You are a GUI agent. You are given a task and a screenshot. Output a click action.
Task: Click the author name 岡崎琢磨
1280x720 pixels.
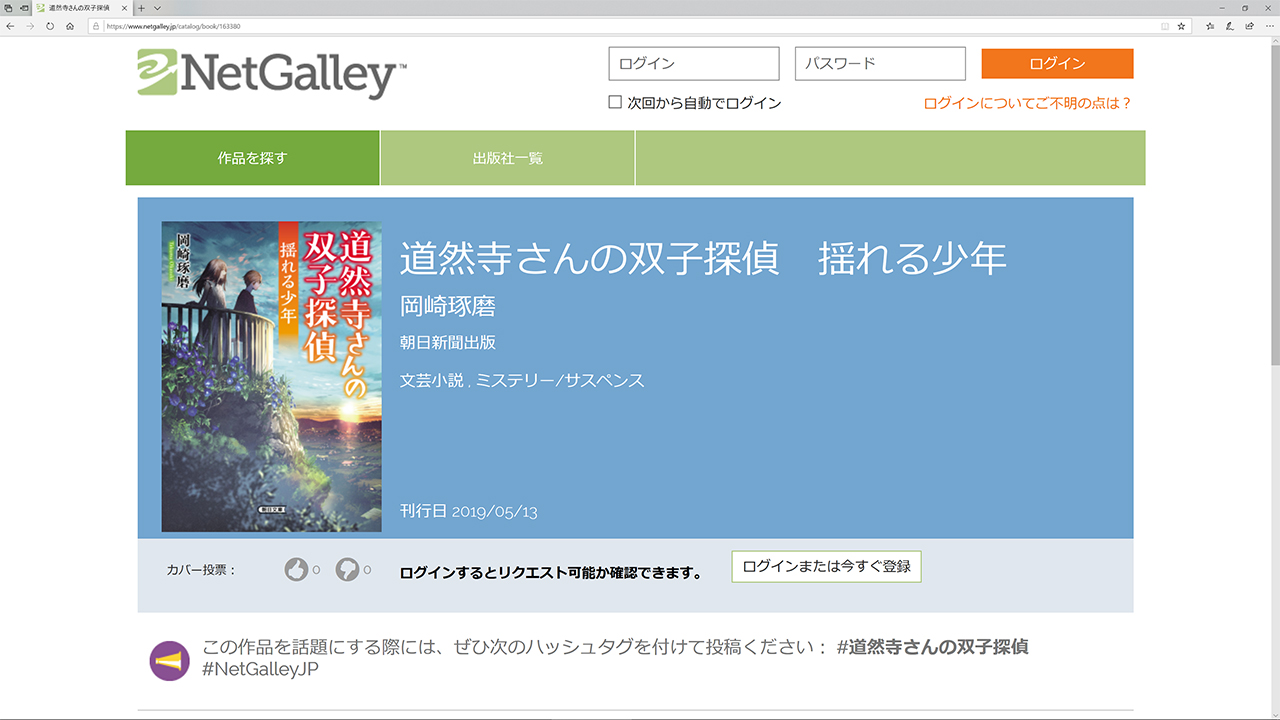pos(448,307)
